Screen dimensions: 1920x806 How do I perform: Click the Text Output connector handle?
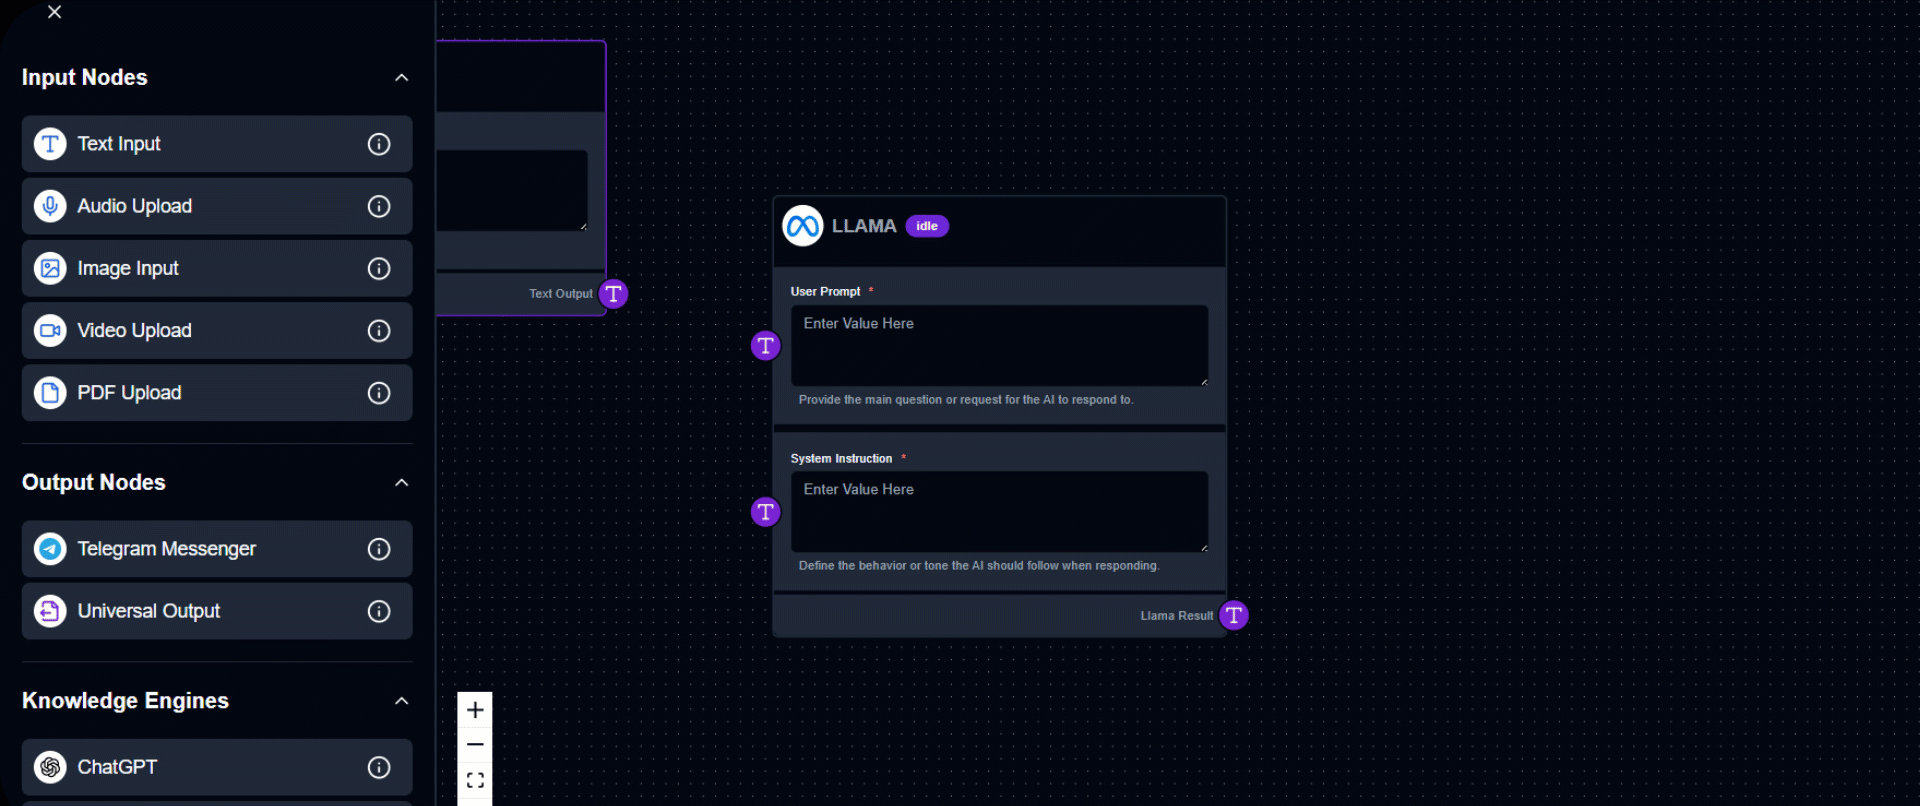[x=613, y=294]
